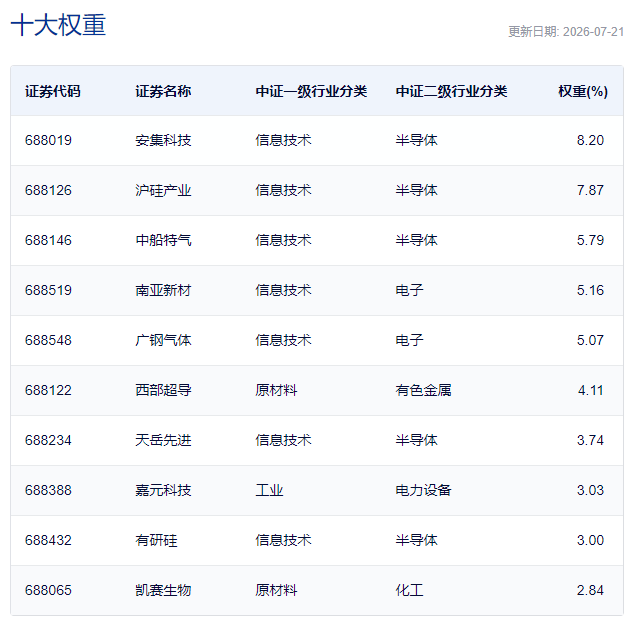Click weight value 2.84
Screen dimensions: 632x619
[590, 590]
